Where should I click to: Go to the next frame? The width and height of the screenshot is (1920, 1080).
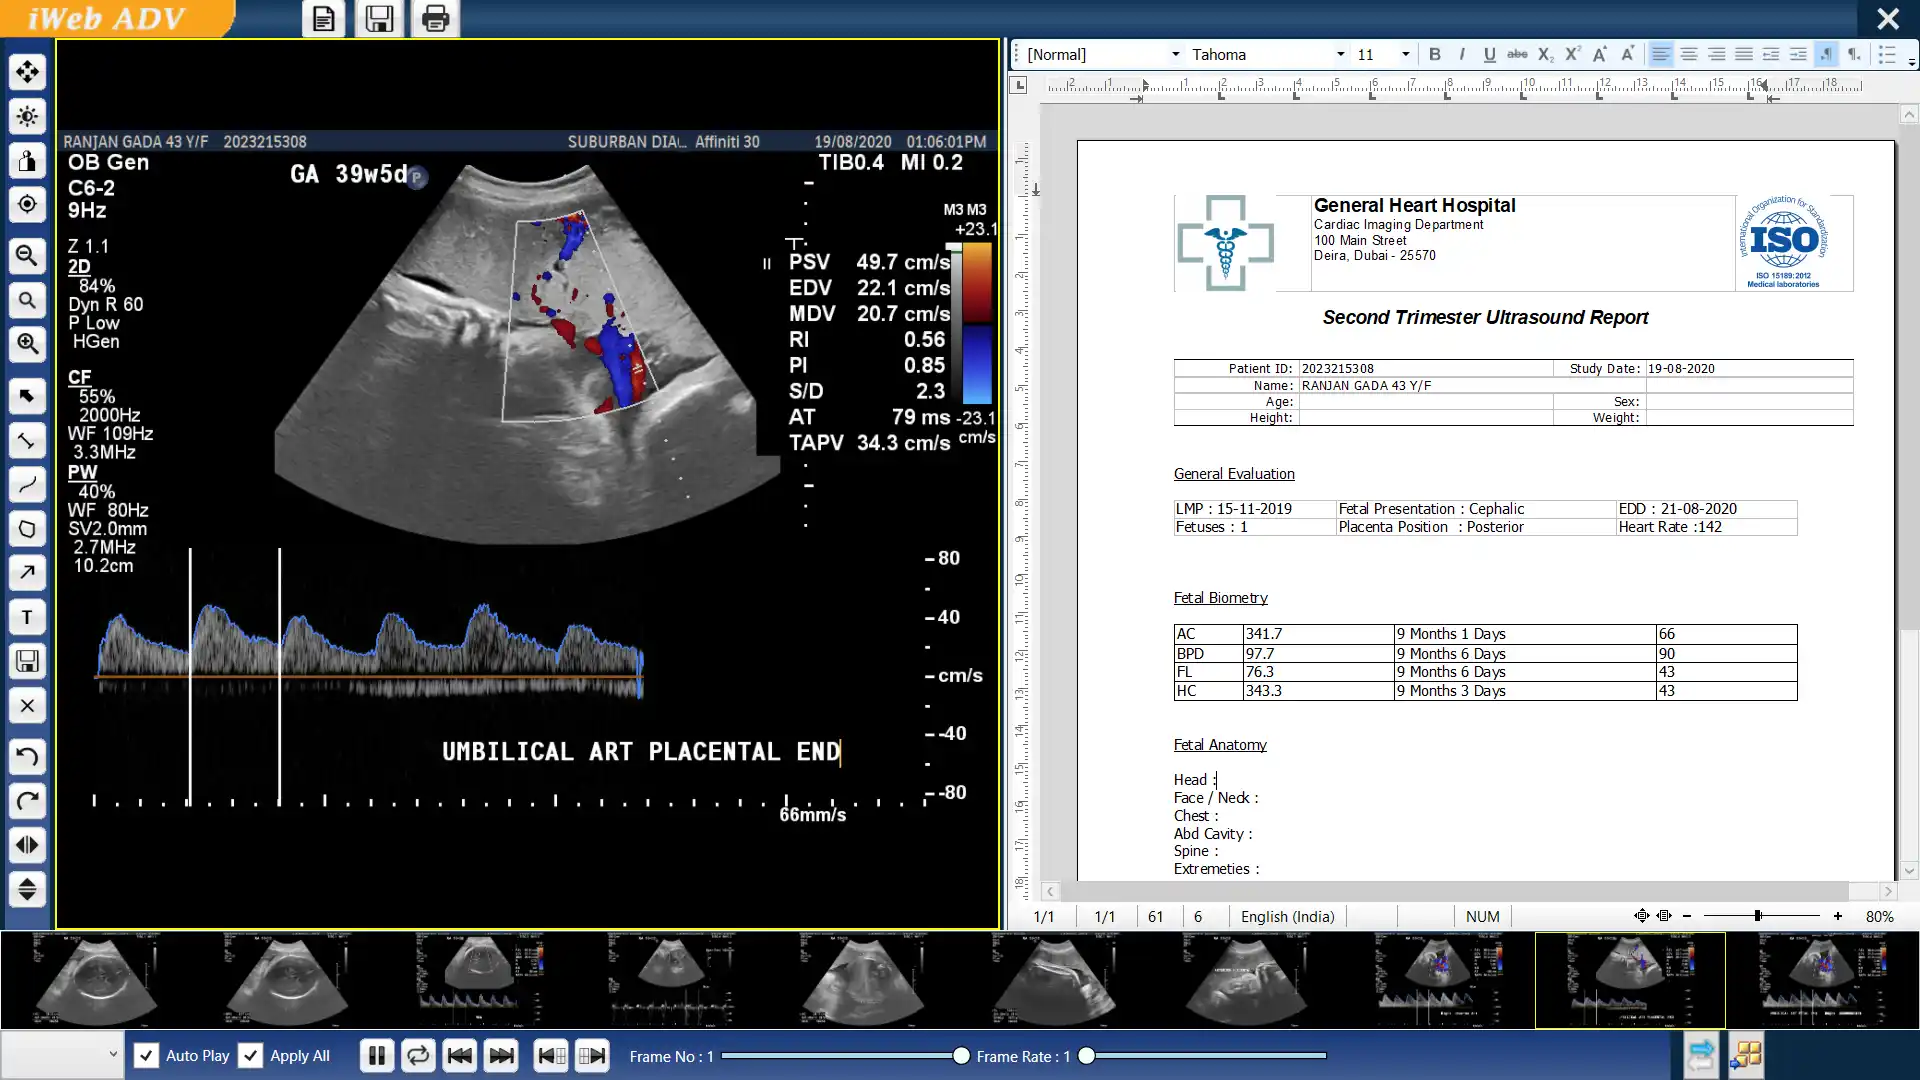[x=501, y=1055]
